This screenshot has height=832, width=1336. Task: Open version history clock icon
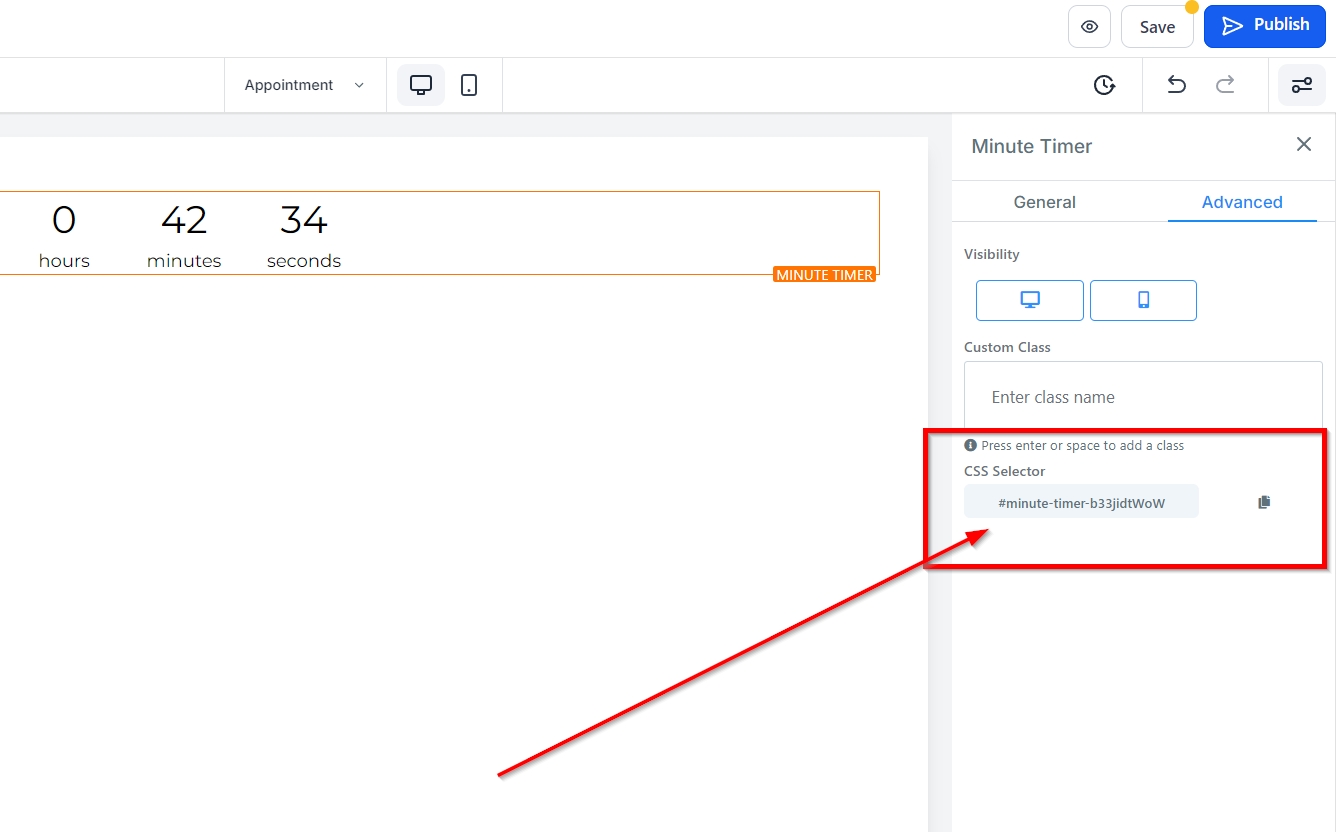pos(1104,85)
